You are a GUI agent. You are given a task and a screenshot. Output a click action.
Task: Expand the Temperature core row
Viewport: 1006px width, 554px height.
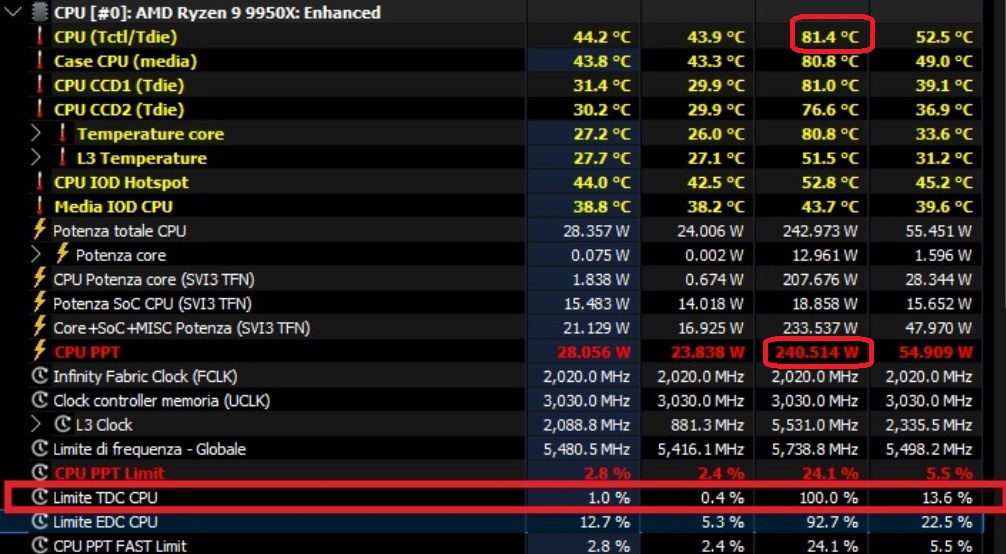coord(36,134)
